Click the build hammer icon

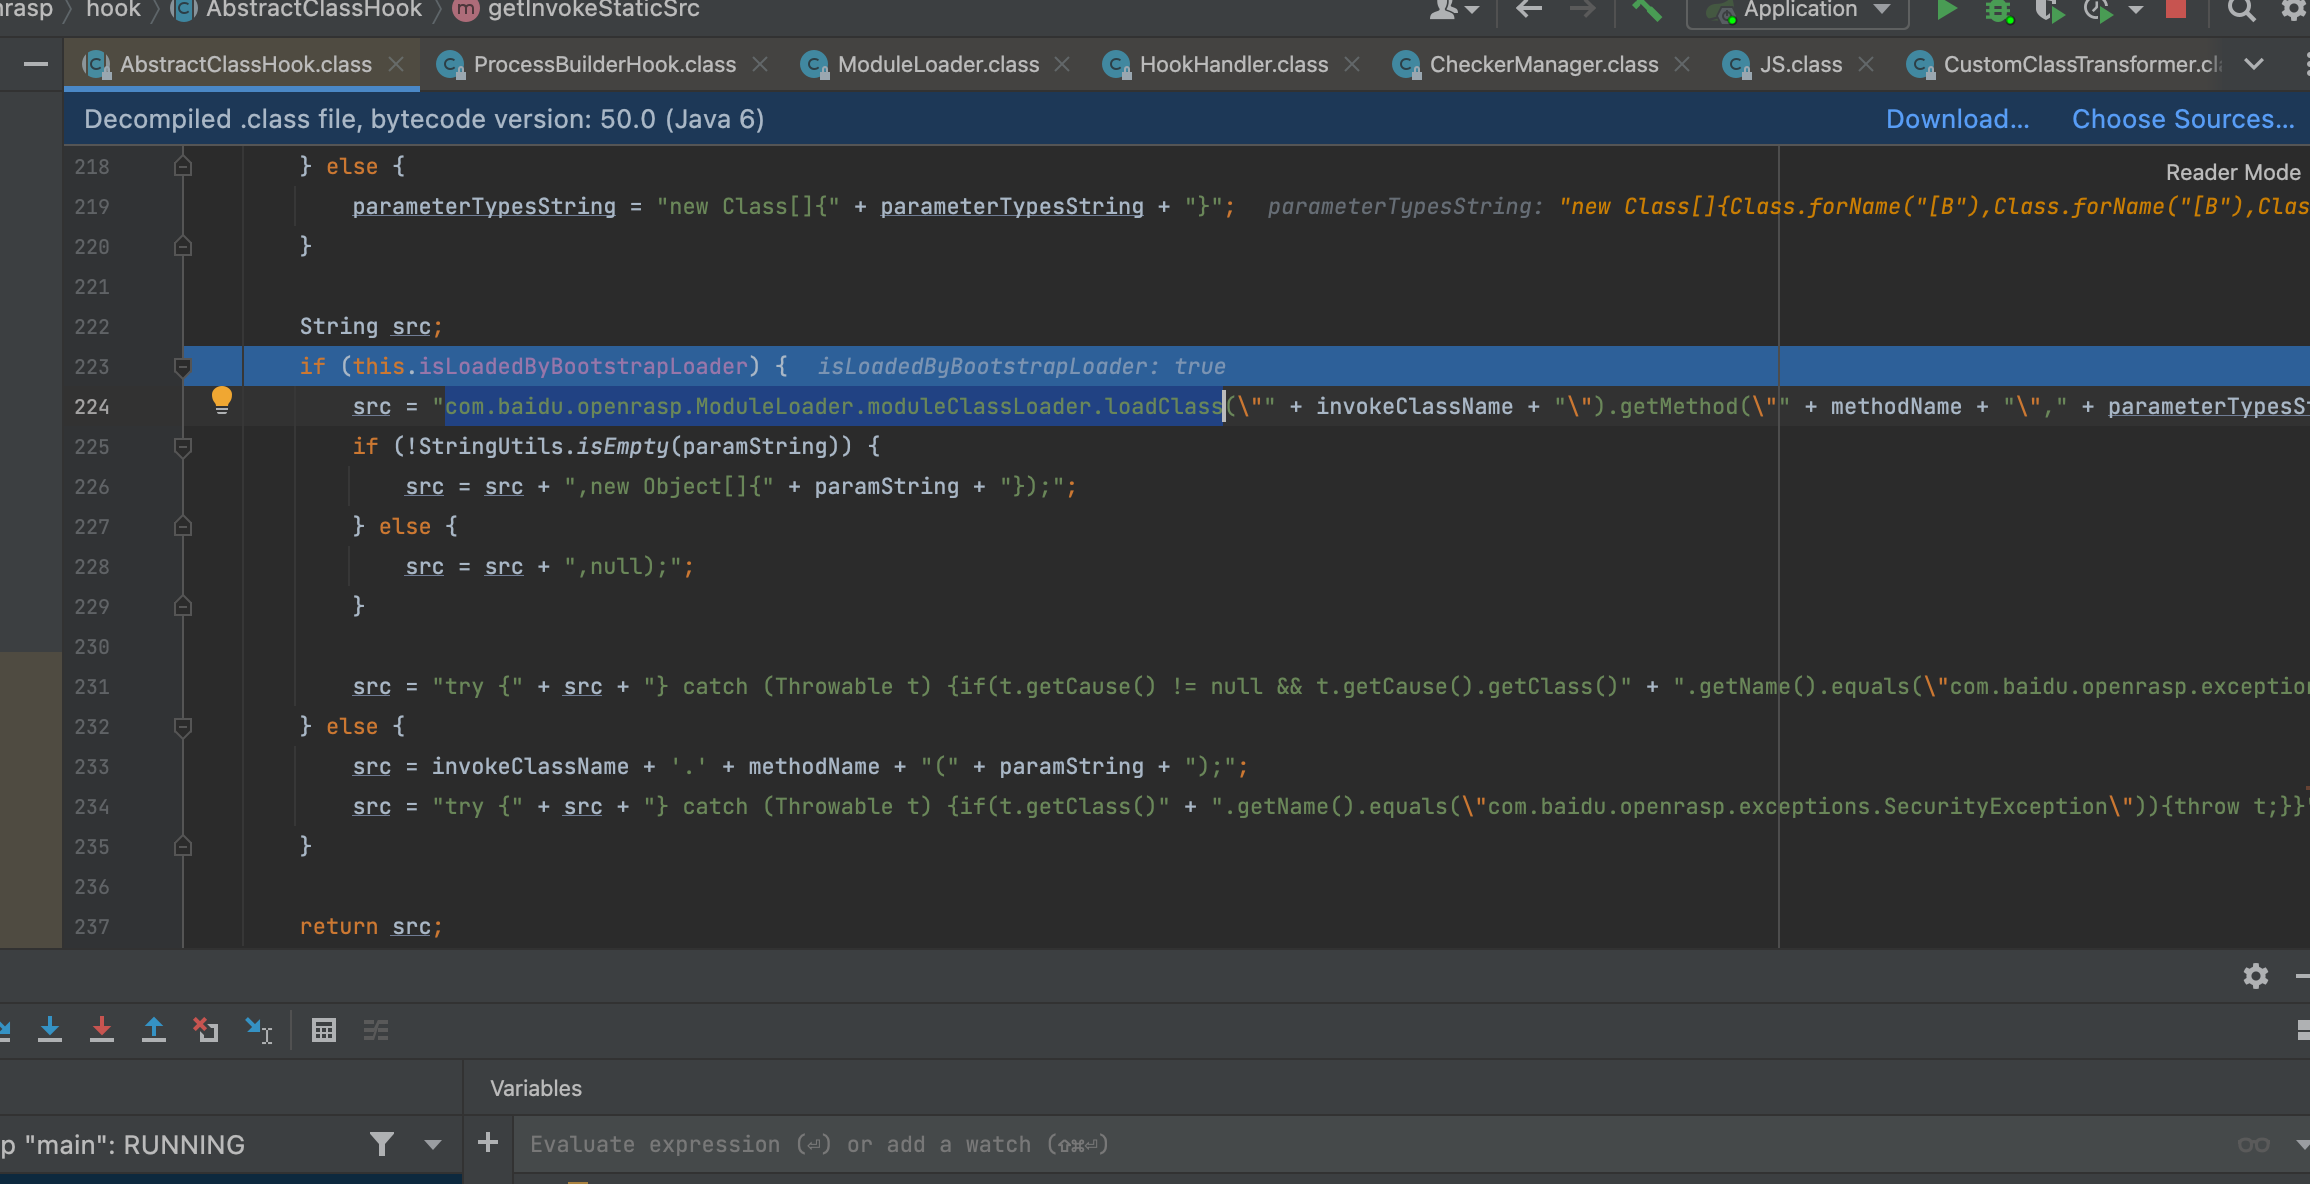[x=1647, y=10]
